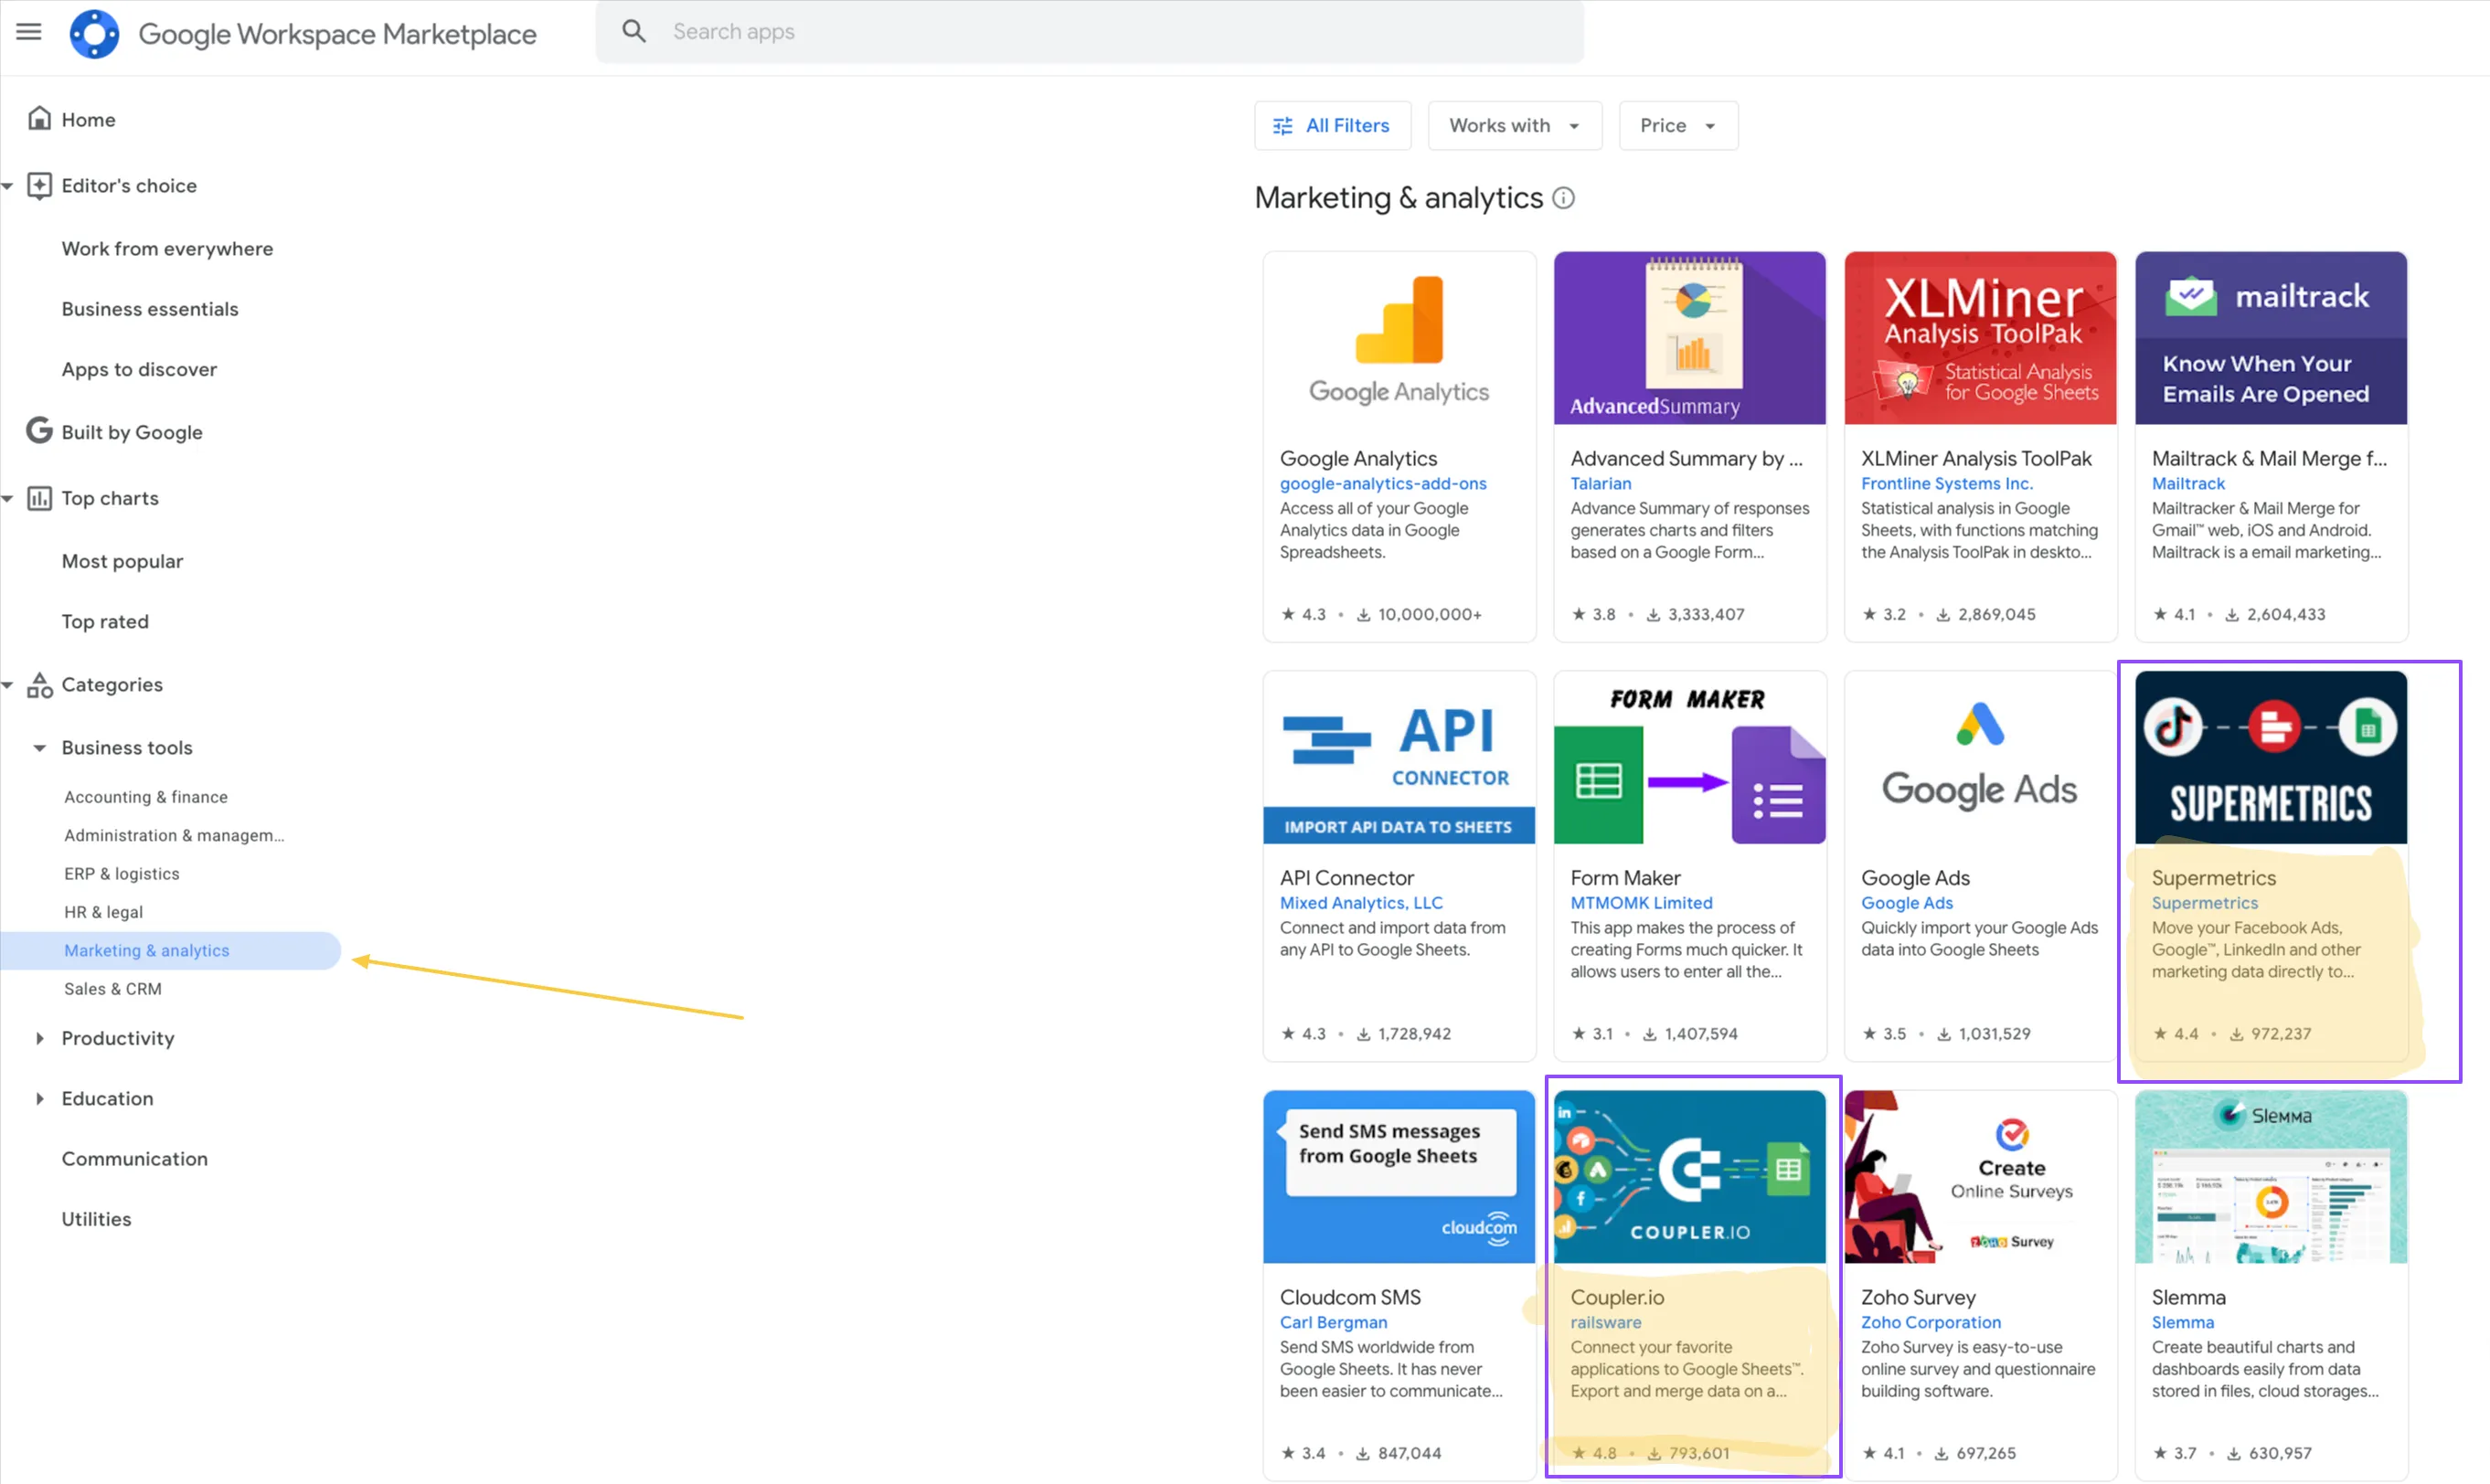Open the Mixed Analytics, LLC developer link
This screenshot has width=2490, height=1484.
pyautogui.click(x=1361, y=903)
